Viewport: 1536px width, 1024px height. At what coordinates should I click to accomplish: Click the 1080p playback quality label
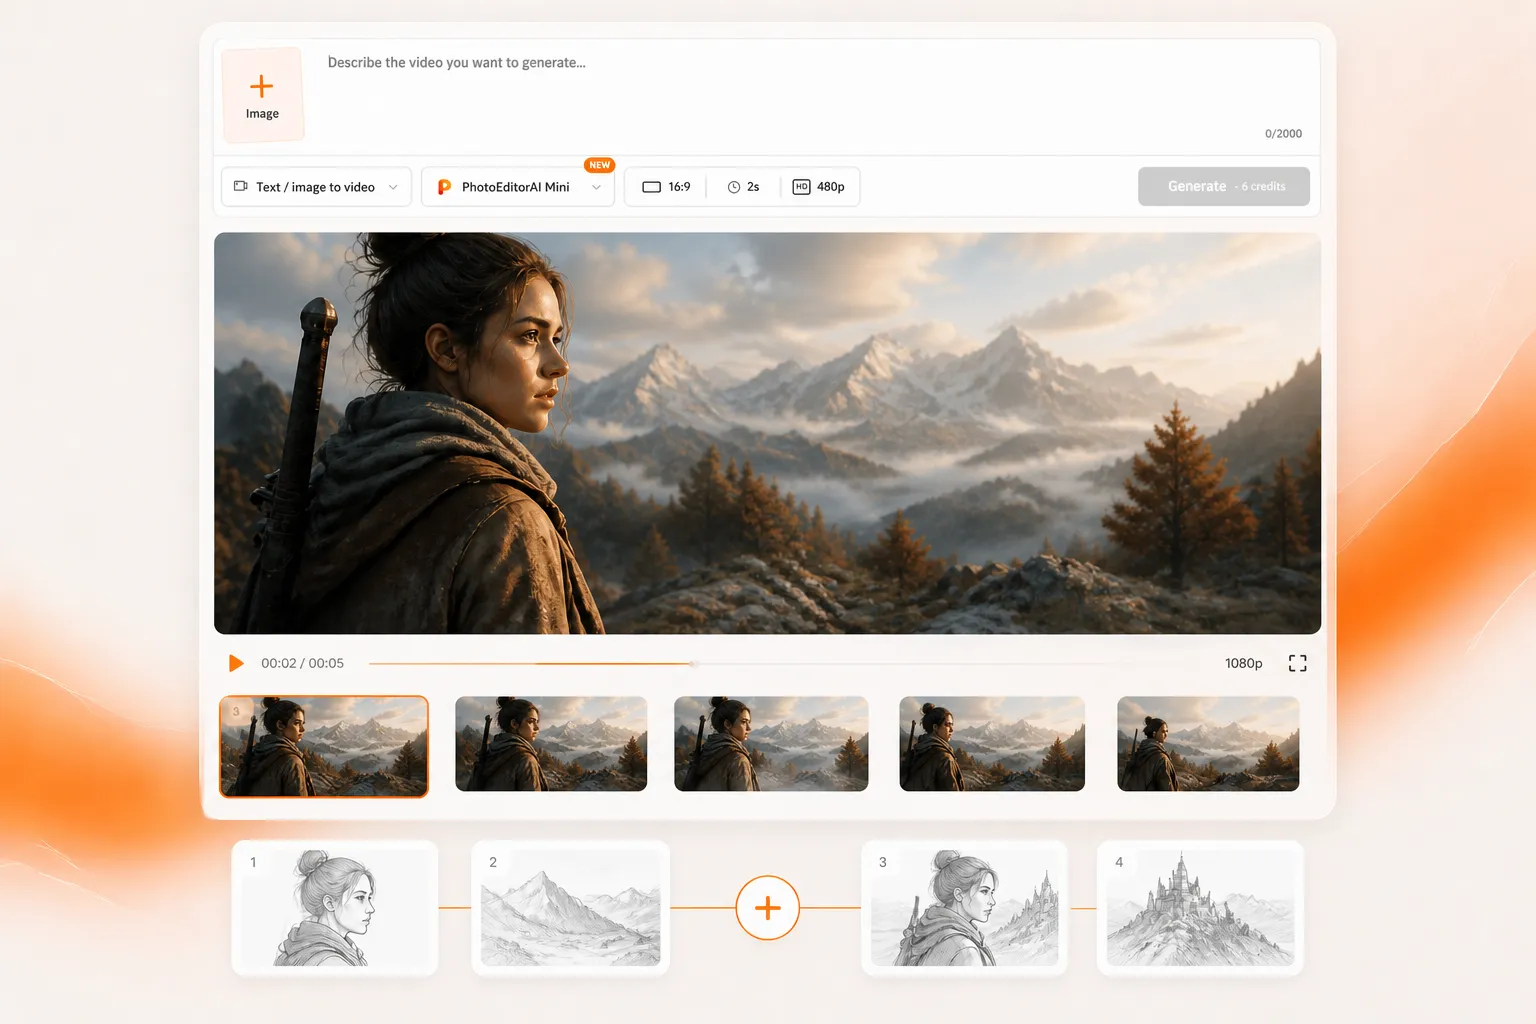point(1244,663)
